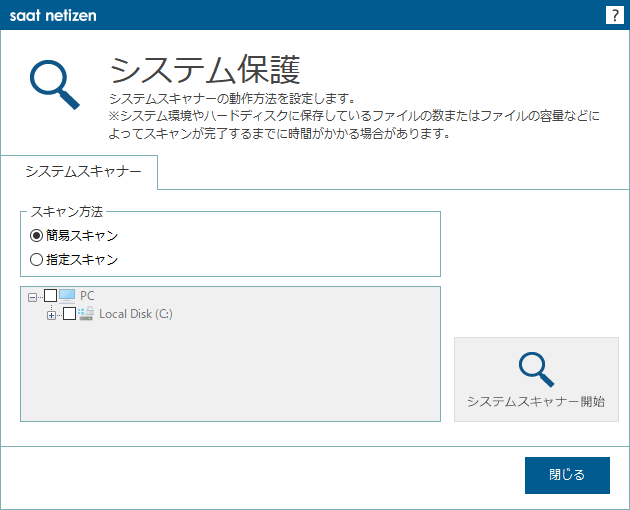Viewport: 630px width, 510px height.
Task: Click the 指定スキャン label text
Action: [x=82, y=260]
